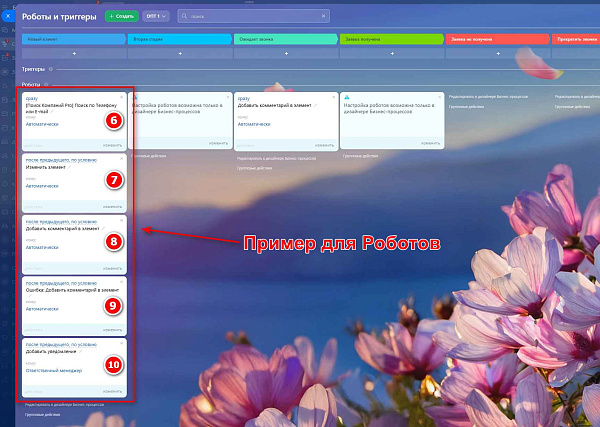
Task: Select the Вторая стадия stage header
Action: (180, 39)
